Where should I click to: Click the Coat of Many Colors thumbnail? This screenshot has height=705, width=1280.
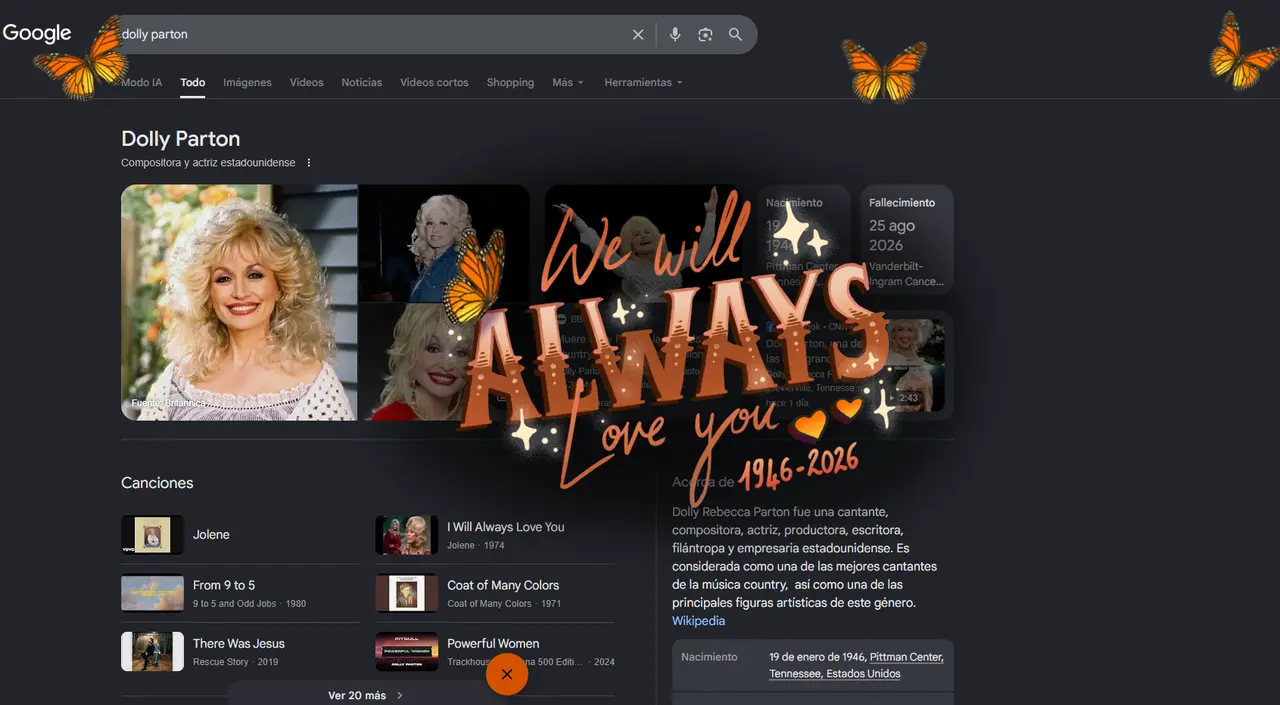point(407,593)
